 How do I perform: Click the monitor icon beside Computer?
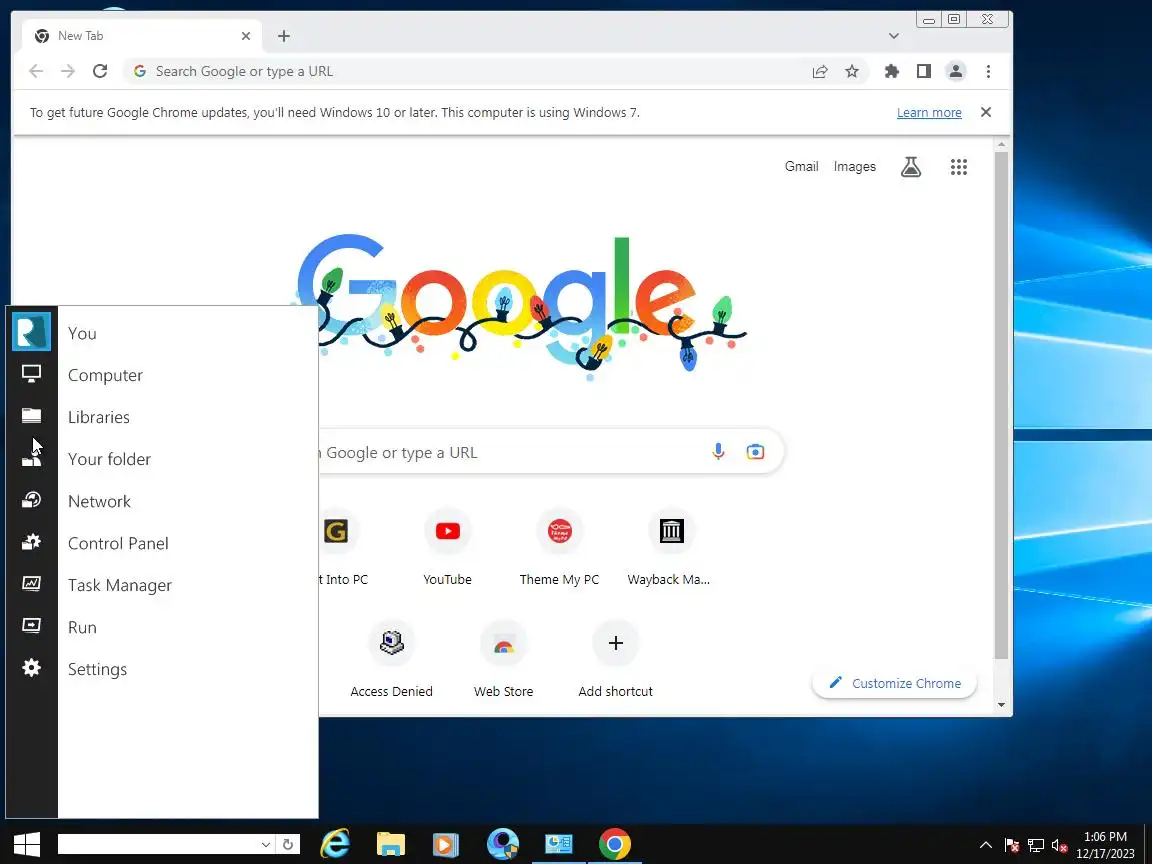click(31, 374)
